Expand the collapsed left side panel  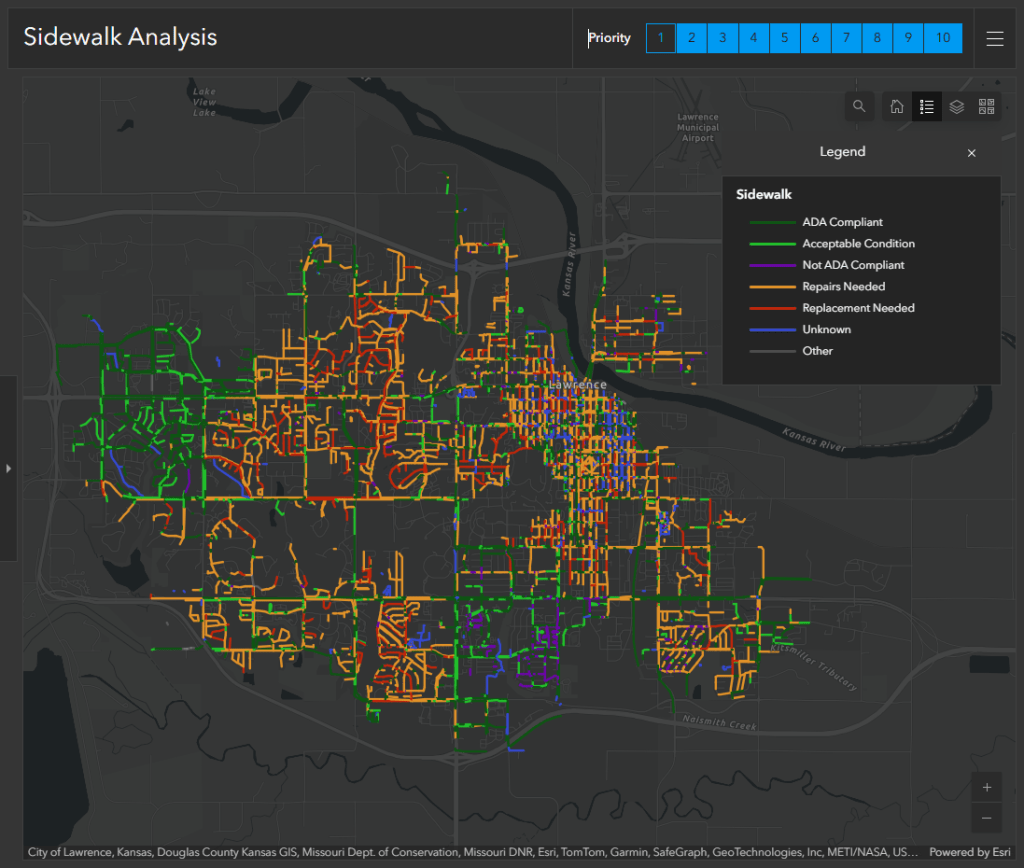point(8,468)
